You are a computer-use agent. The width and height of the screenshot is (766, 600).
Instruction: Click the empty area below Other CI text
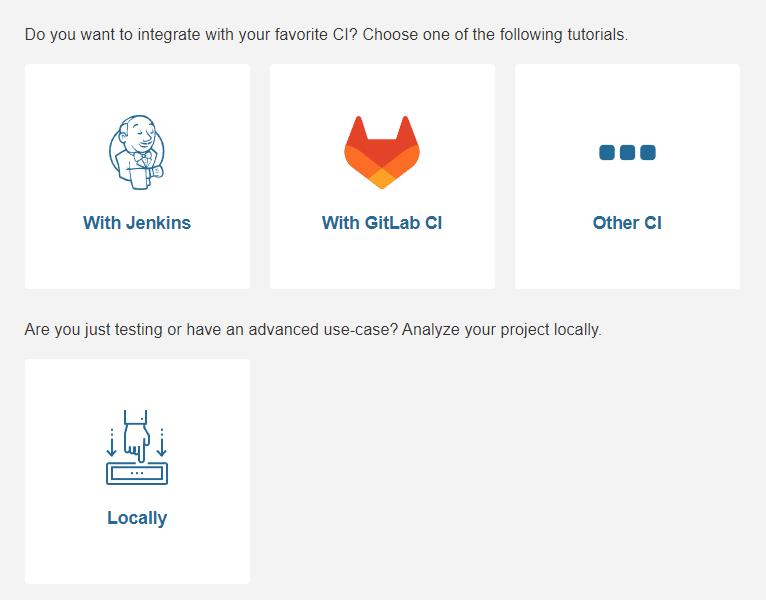coord(627,260)
